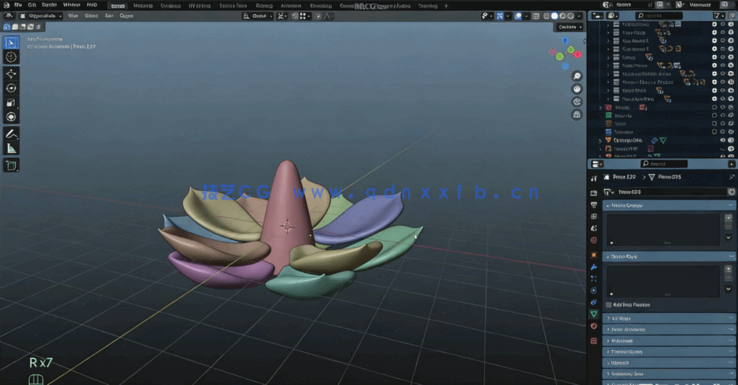Open the Output properties tab
The height and width of the screenshot is (385, 738).
(594, 205)
